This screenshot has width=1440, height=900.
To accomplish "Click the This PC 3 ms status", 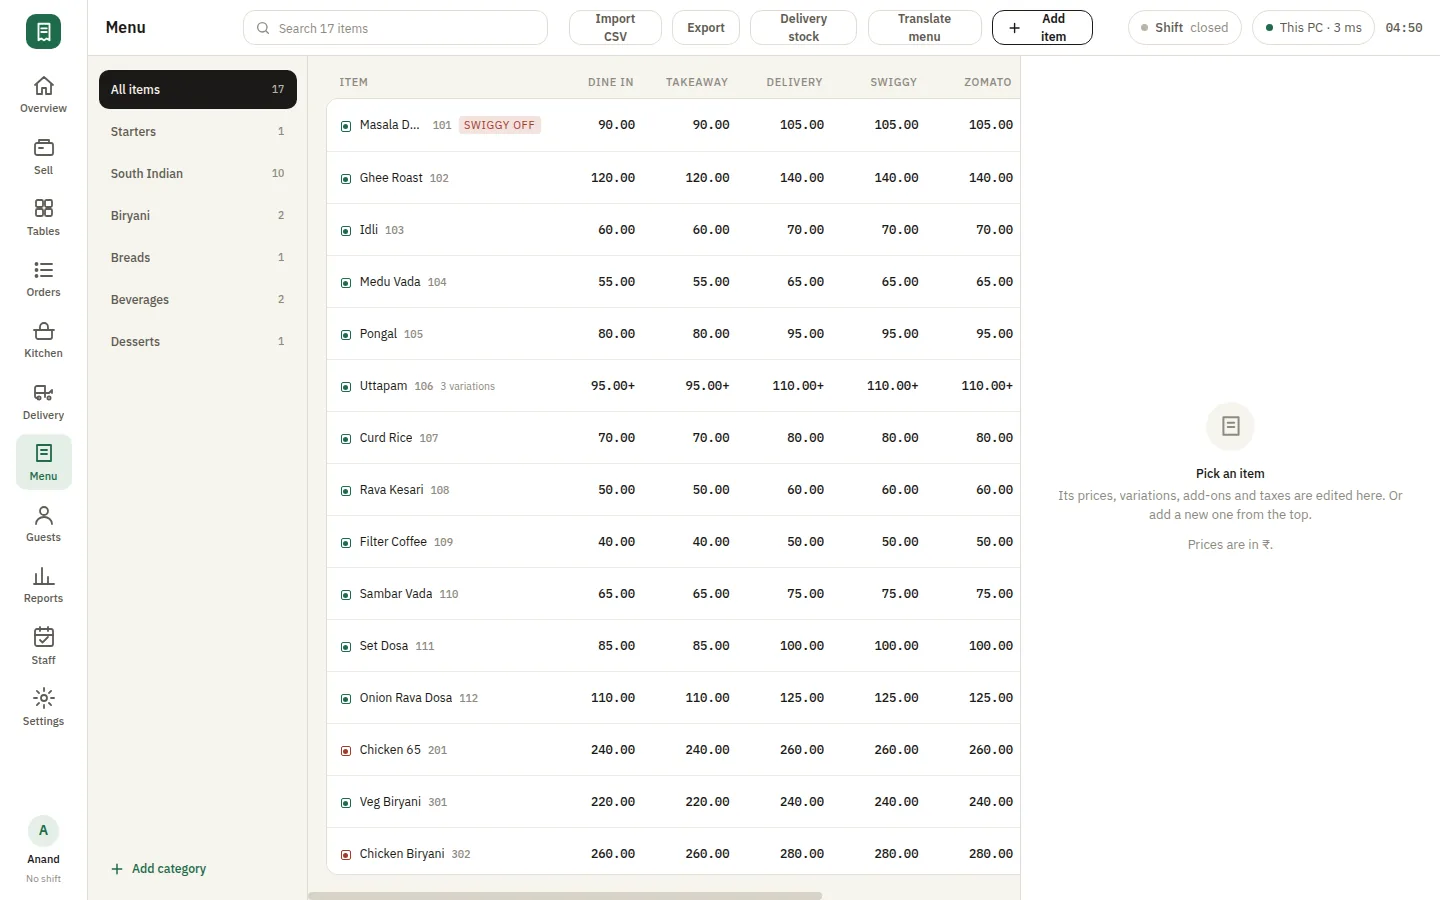I will [x=1313, y=28].
